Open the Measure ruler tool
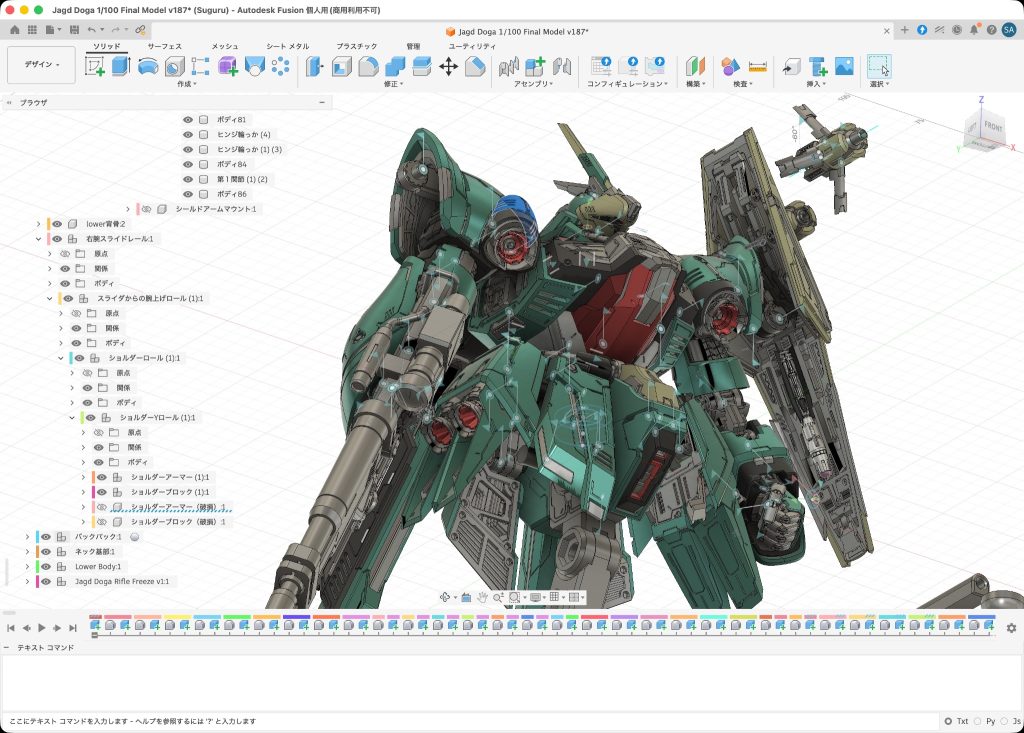This screenshot has width=1024, height=733. (758, 66)
